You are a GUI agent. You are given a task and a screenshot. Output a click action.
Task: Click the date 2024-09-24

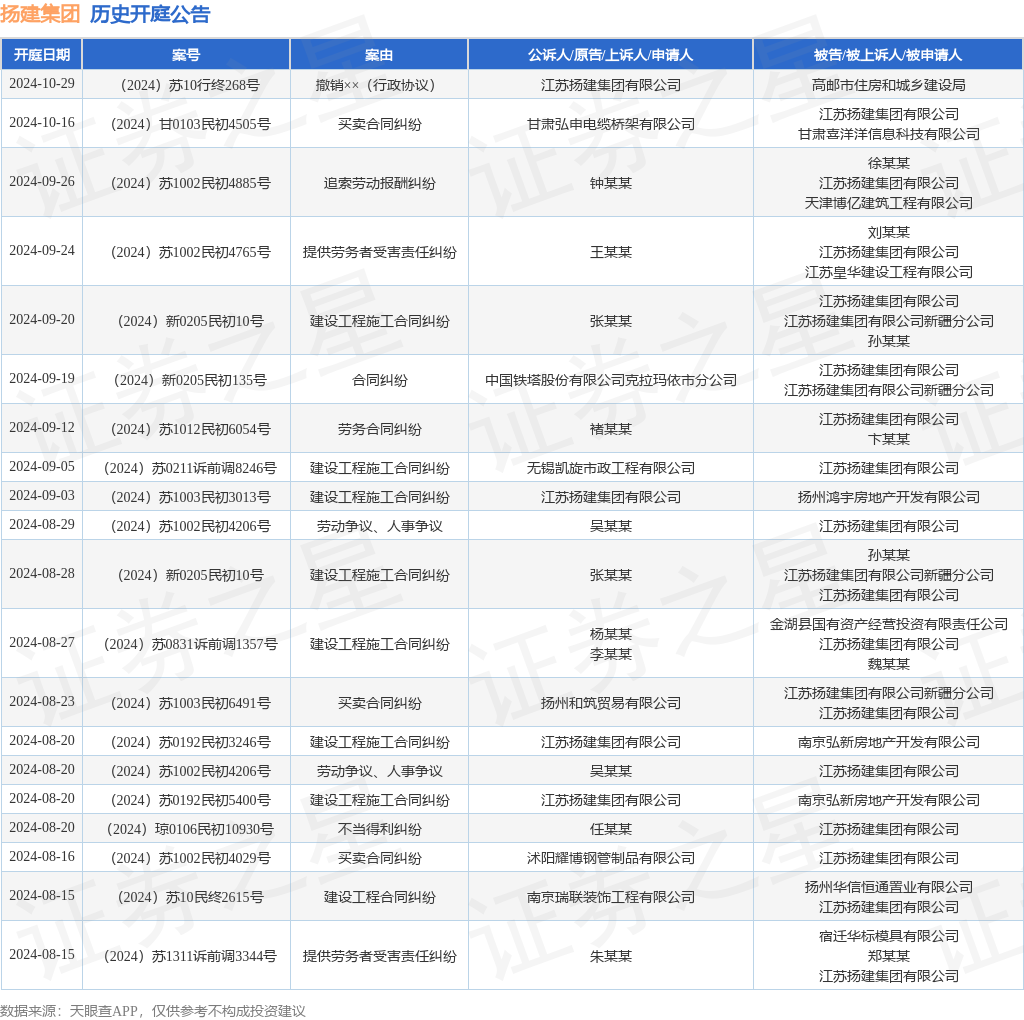tap(42, 251)
